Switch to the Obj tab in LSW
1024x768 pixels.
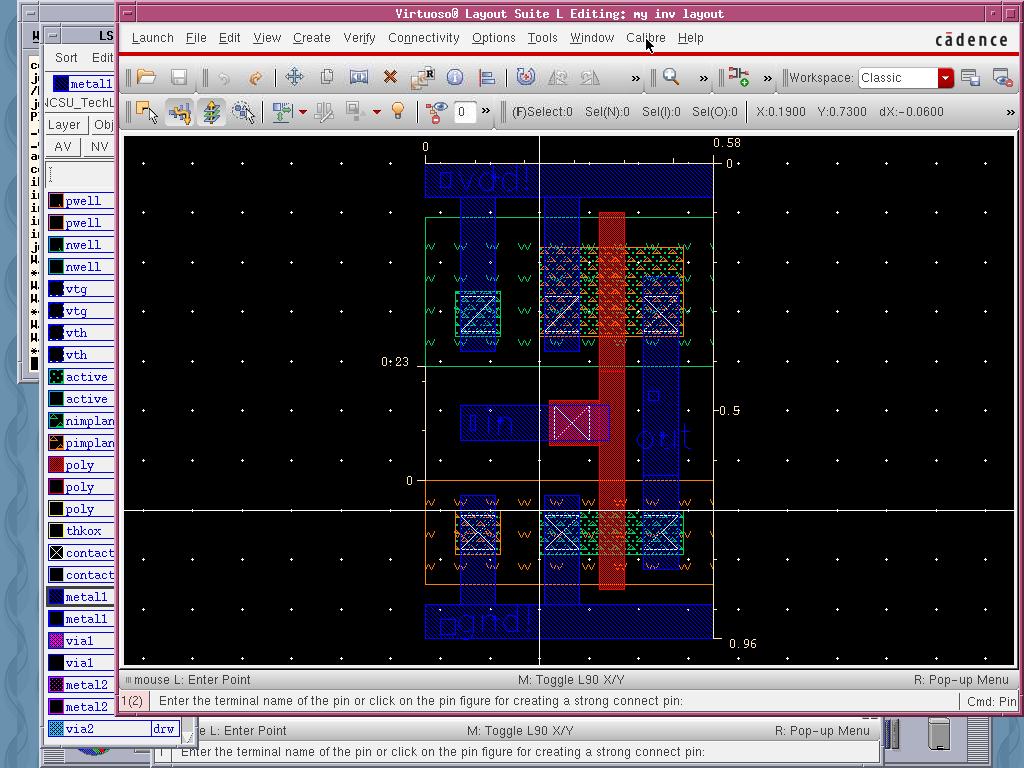(102, 125)
